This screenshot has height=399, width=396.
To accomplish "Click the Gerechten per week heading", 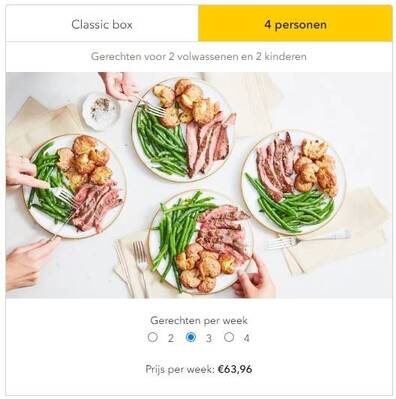I will [x=199, y=321].
